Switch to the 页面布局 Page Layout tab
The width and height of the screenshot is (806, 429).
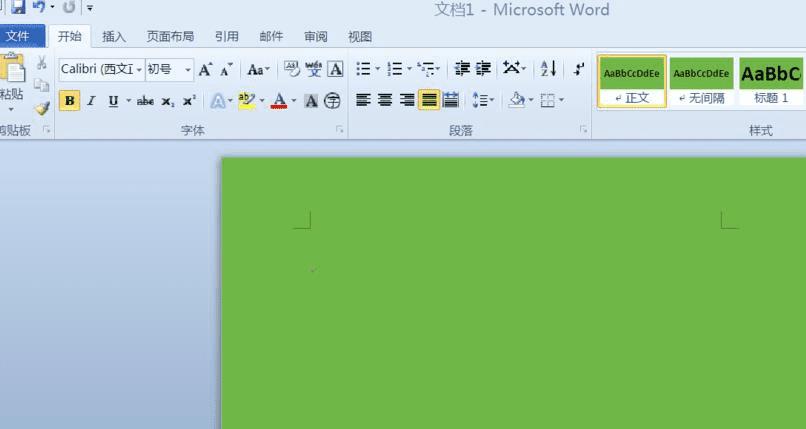click(x=170, y=36)
